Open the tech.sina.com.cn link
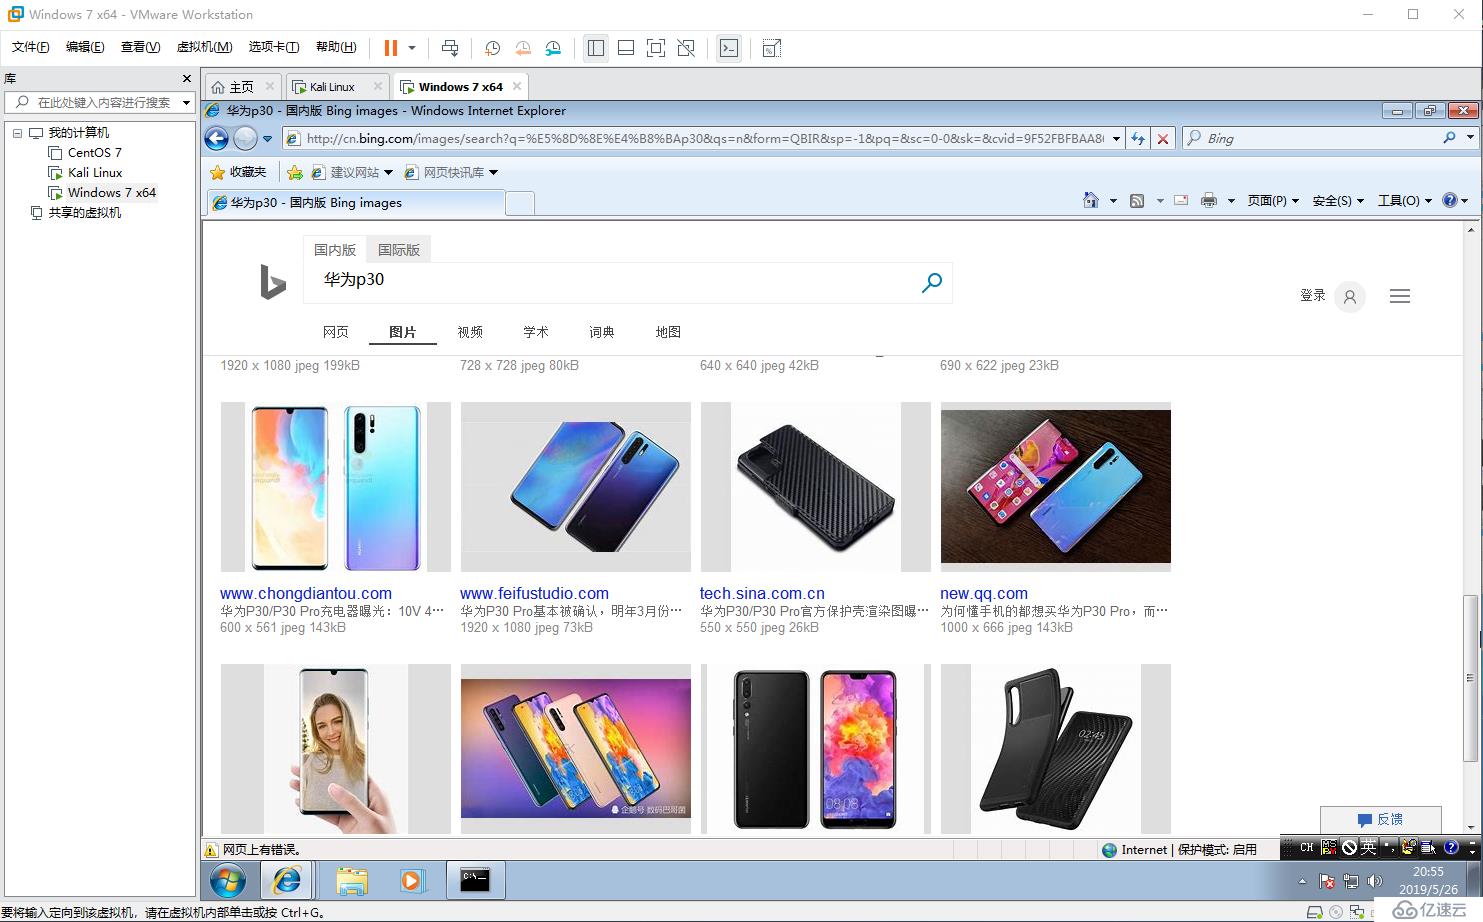The height and width of the screenshot is (922, 1483). [x=762, y=593]
